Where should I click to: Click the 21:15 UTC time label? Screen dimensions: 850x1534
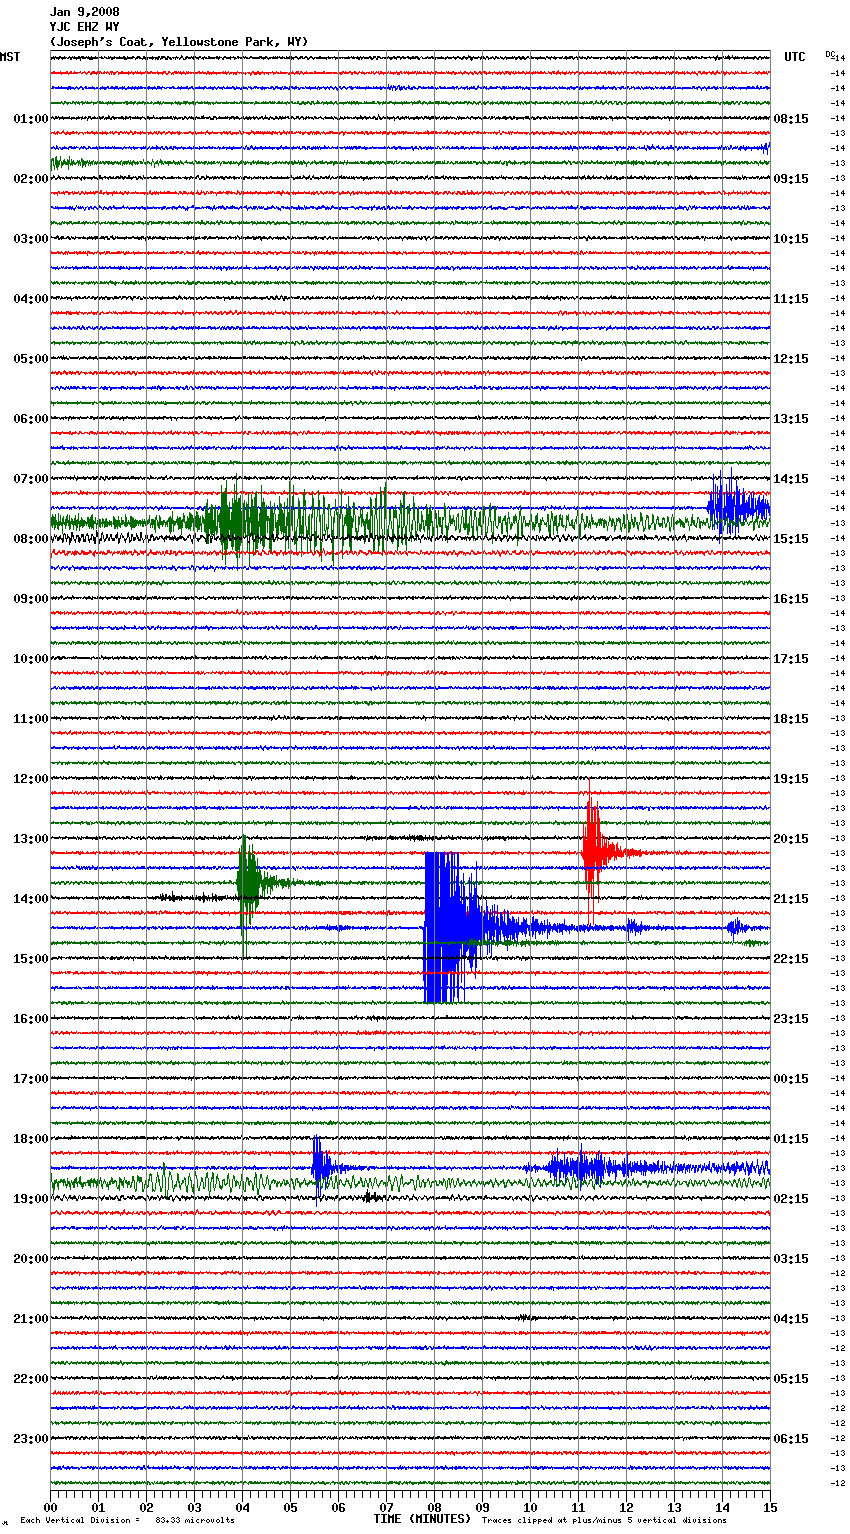point(791,899)
